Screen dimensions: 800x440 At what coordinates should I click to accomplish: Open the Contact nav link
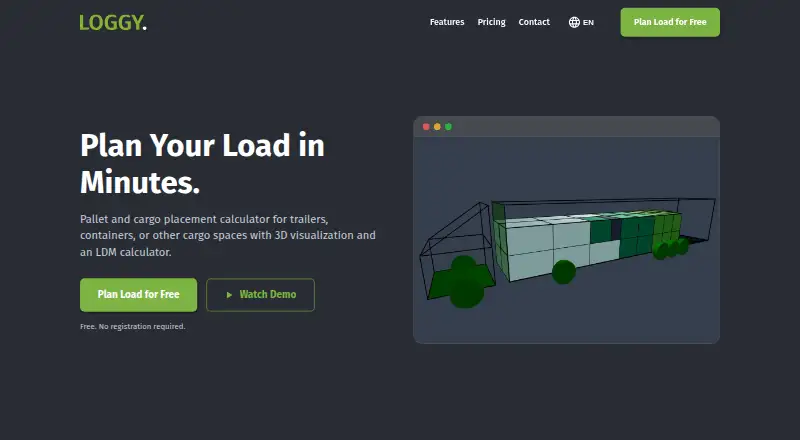(534, 22)
